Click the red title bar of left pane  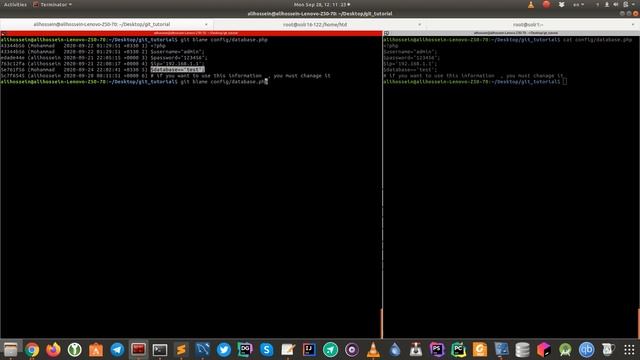pos(191,33)
